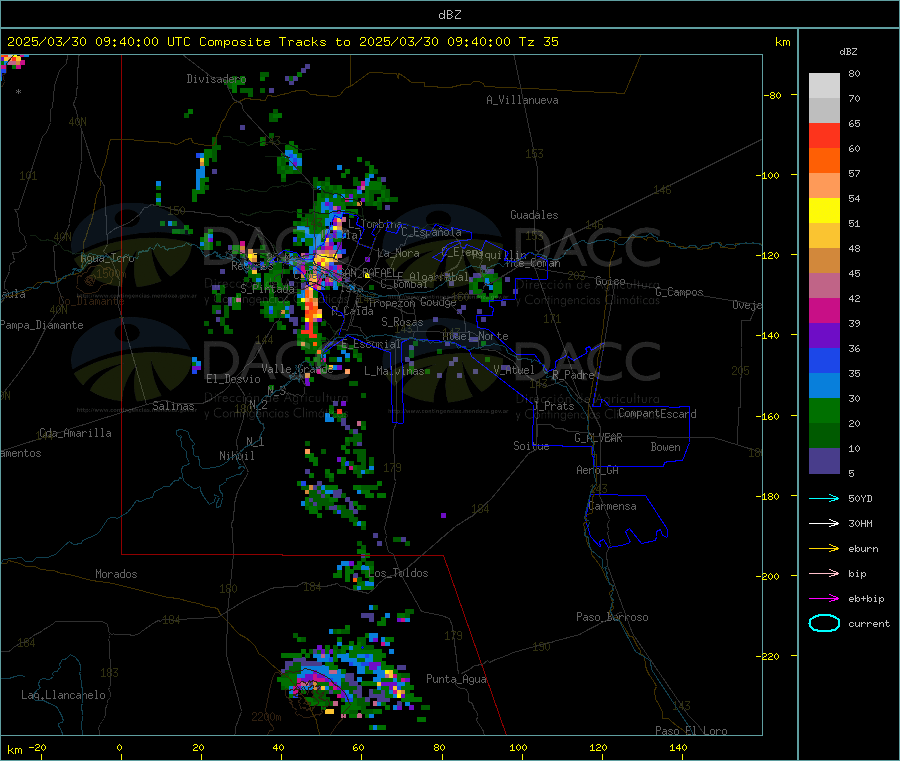
Task: Select the green 20 dBZ color band
Action: (824, 410)
